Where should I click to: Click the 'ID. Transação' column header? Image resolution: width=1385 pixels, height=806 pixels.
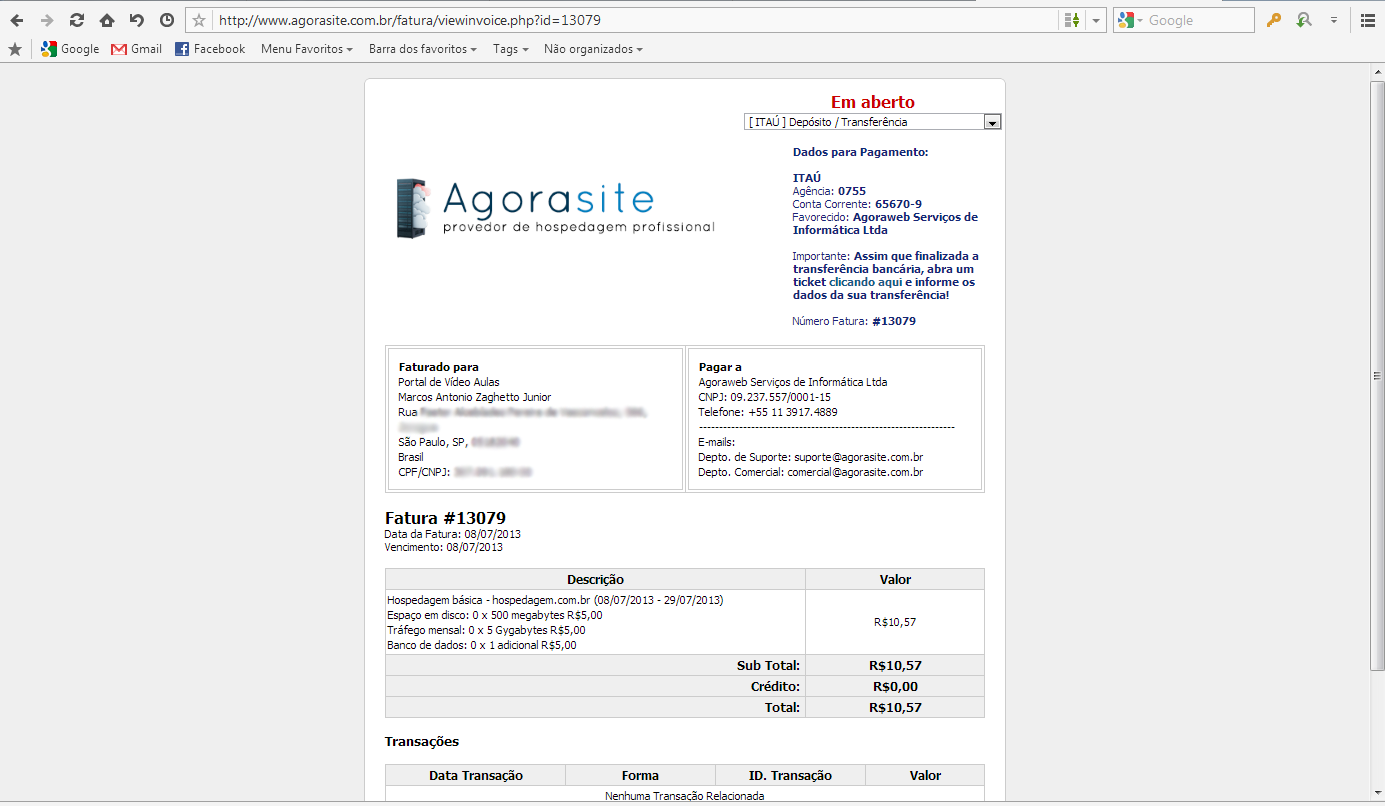(x=790, y=775)
